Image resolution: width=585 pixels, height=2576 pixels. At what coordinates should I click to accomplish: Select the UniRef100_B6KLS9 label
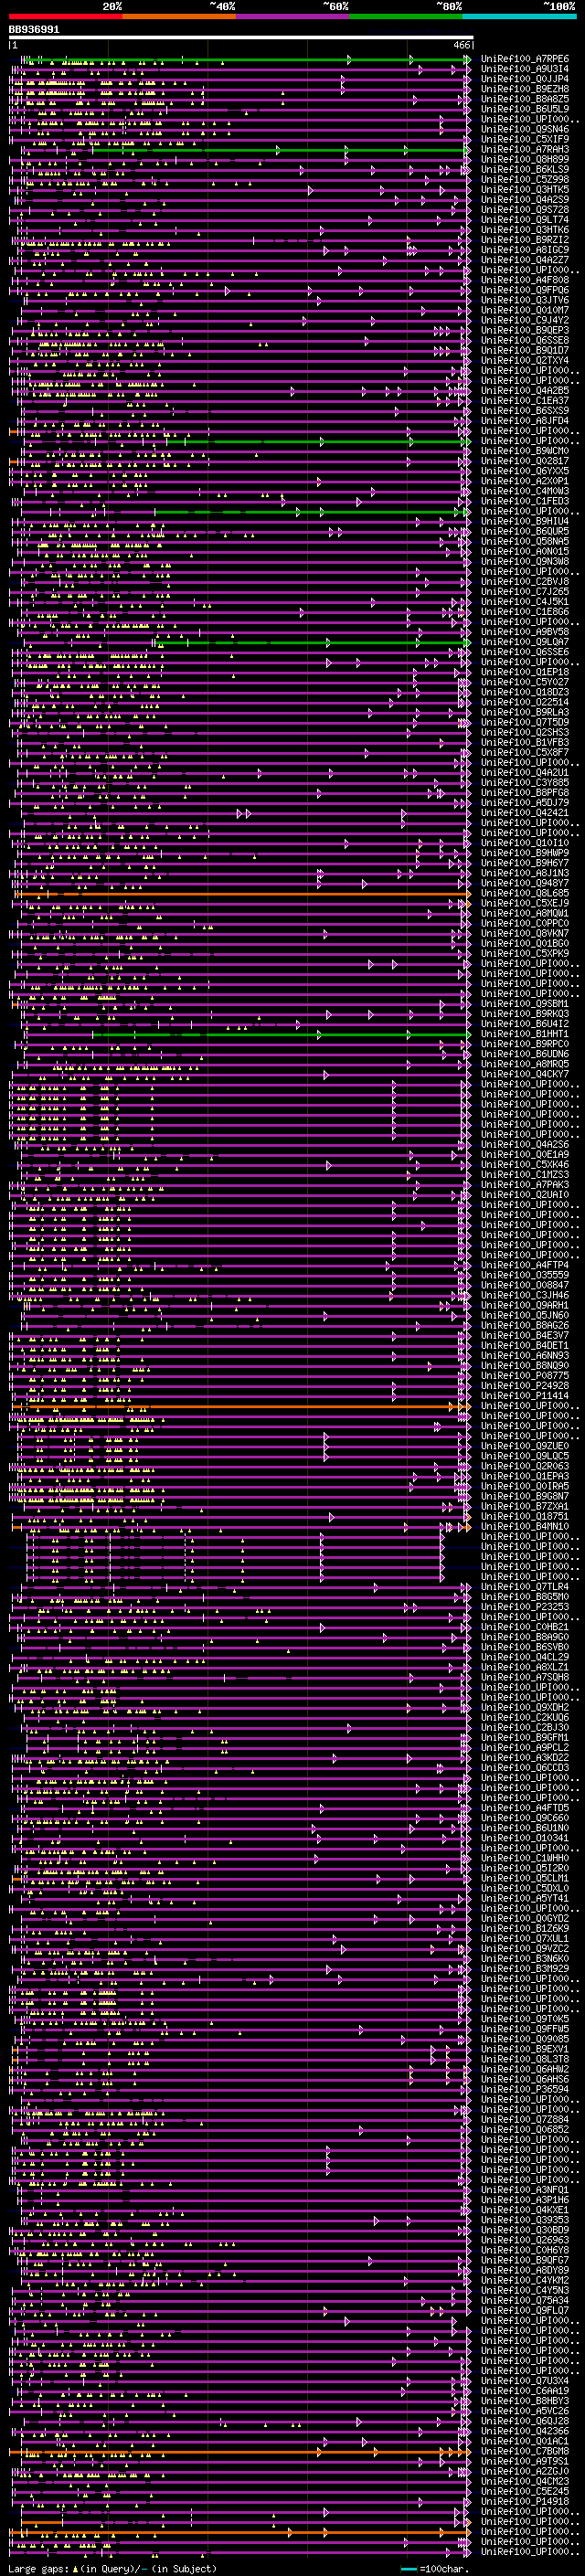[x=524, y=169]
